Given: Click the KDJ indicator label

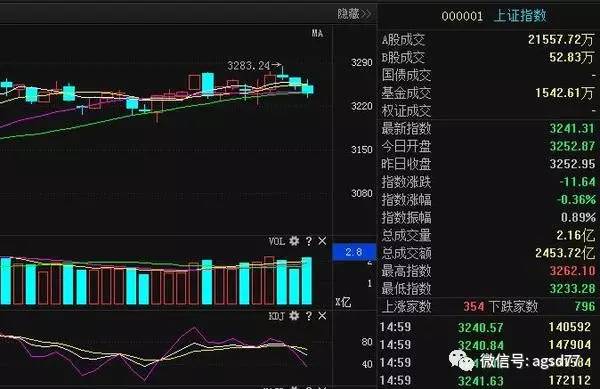Looking at the screenshot, I should click(x=277, y=316).
